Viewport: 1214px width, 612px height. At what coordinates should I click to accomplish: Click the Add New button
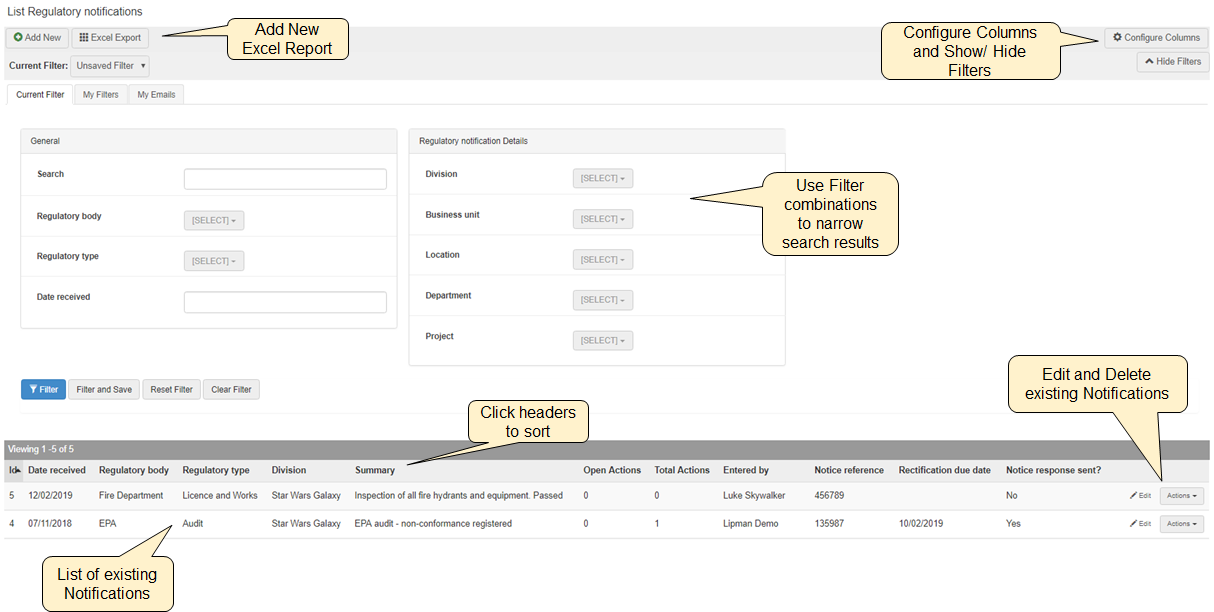tap(37, 38)
